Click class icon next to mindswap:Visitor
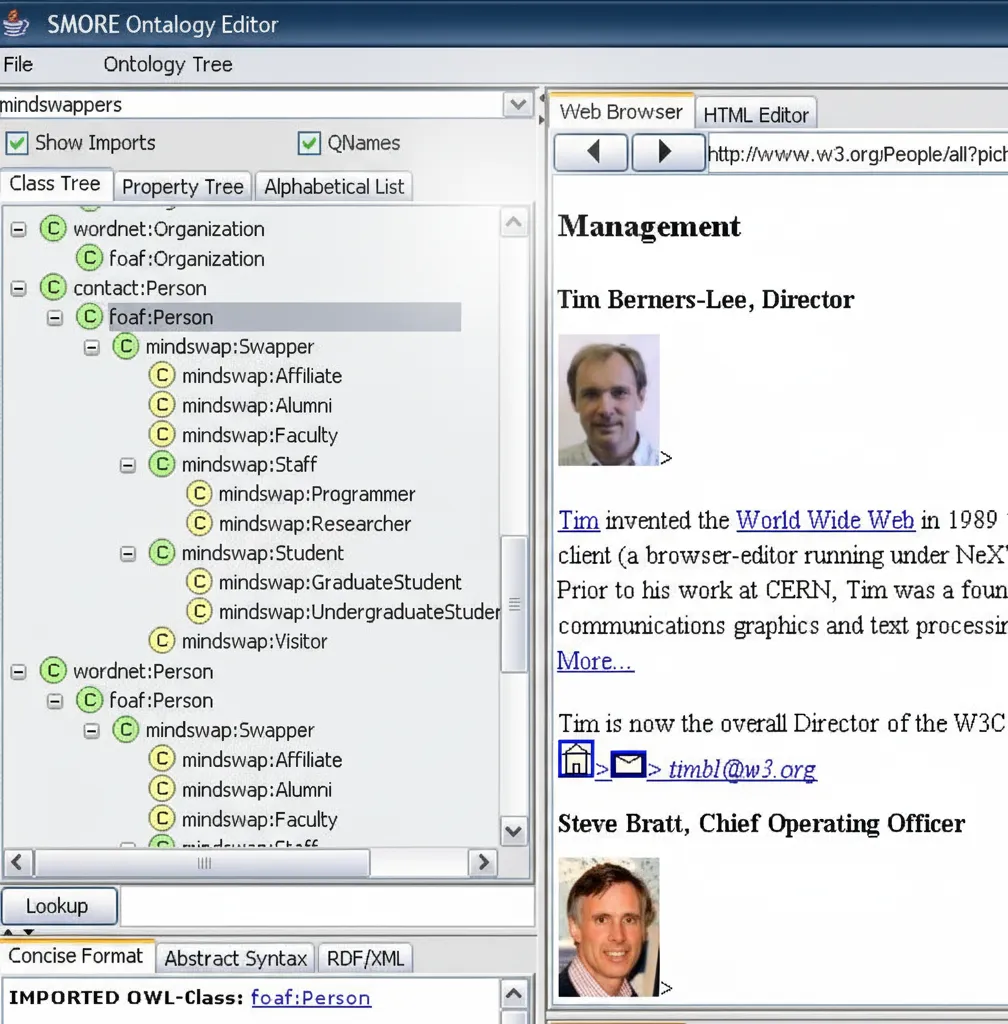The image size is (1008, 1024). click(162, 641)
